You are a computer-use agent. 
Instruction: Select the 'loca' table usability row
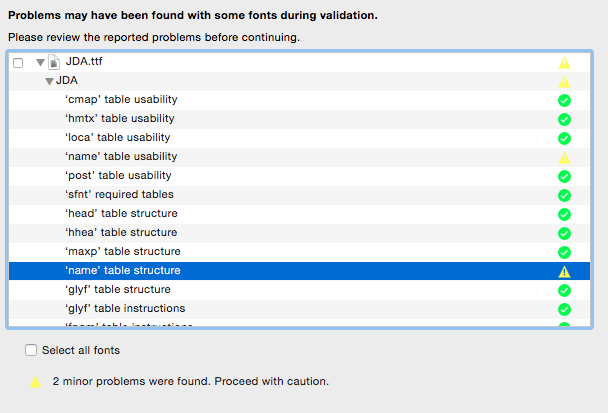(x=299, y=138)
